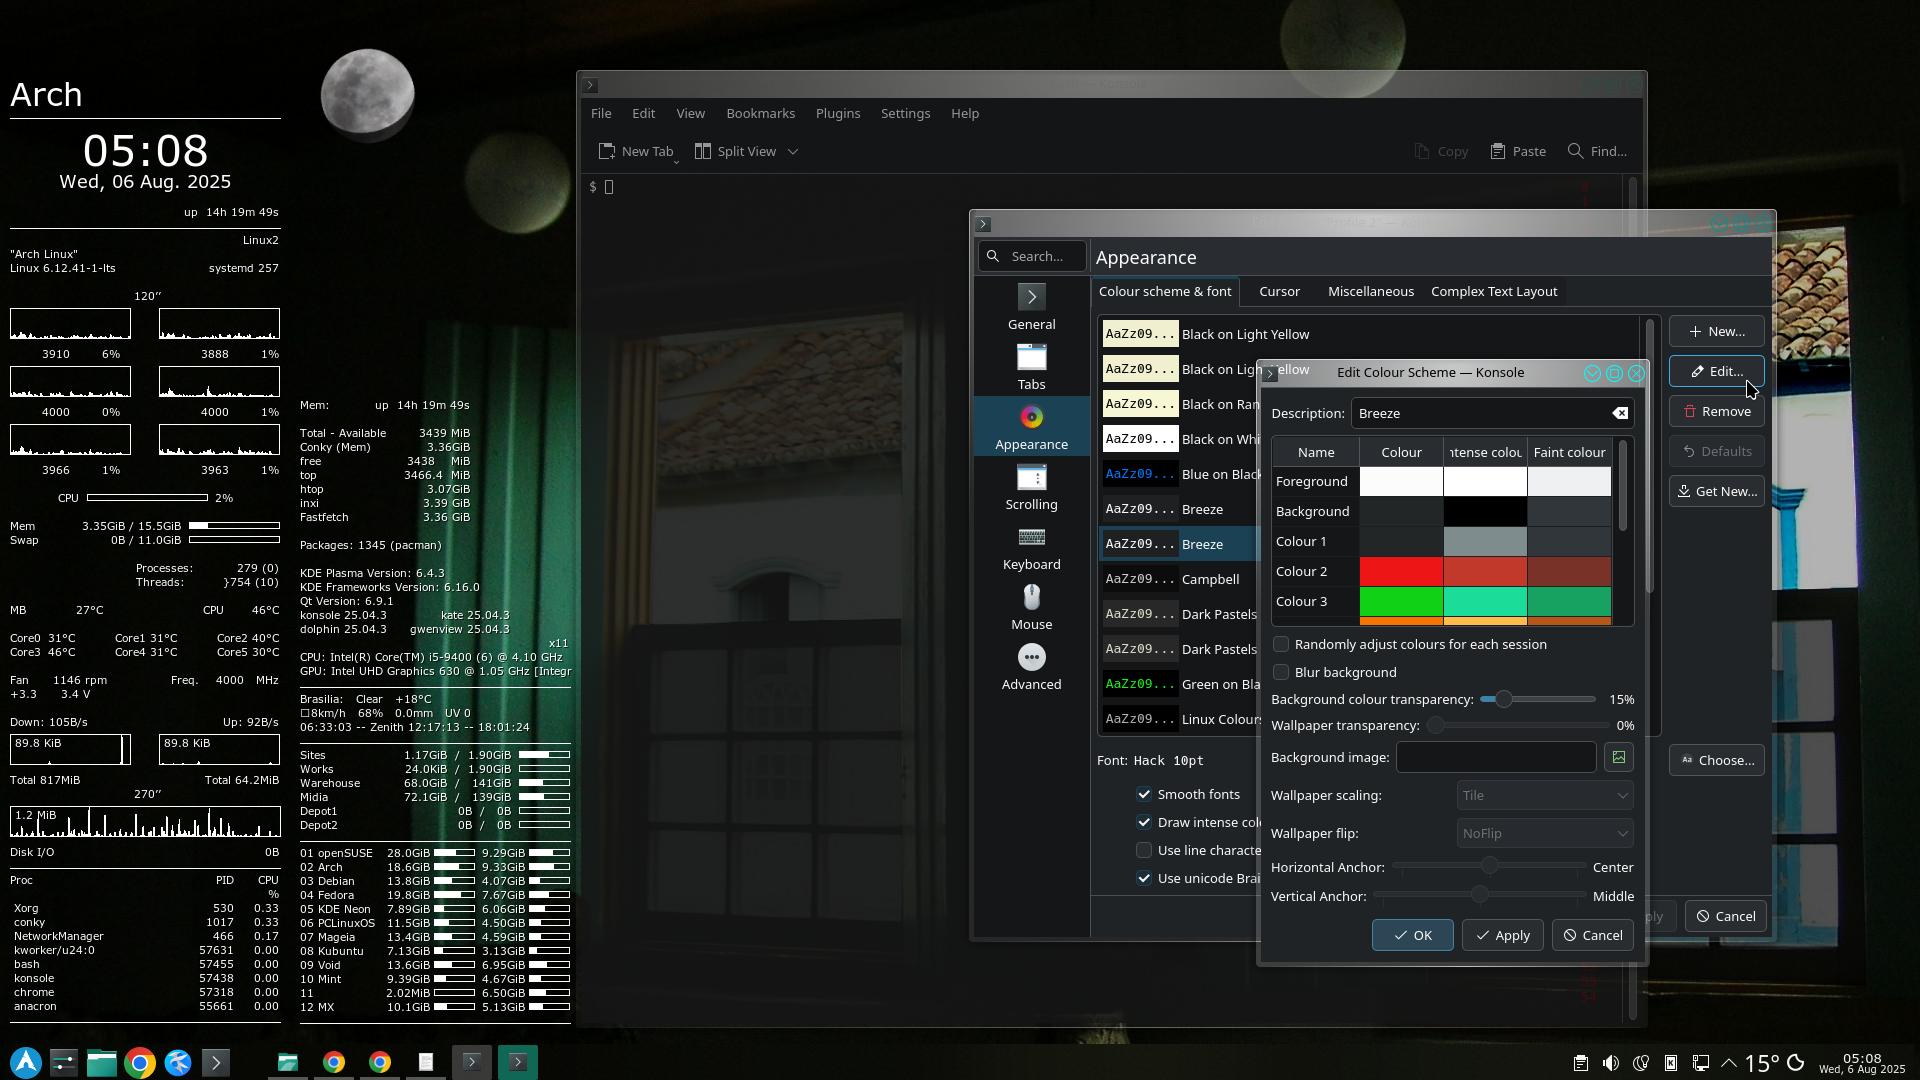Image resolution: width=1920 pixels, height=1080 pixels.
Task: Select the Appearance settings category
Action: pos(1031,427)
